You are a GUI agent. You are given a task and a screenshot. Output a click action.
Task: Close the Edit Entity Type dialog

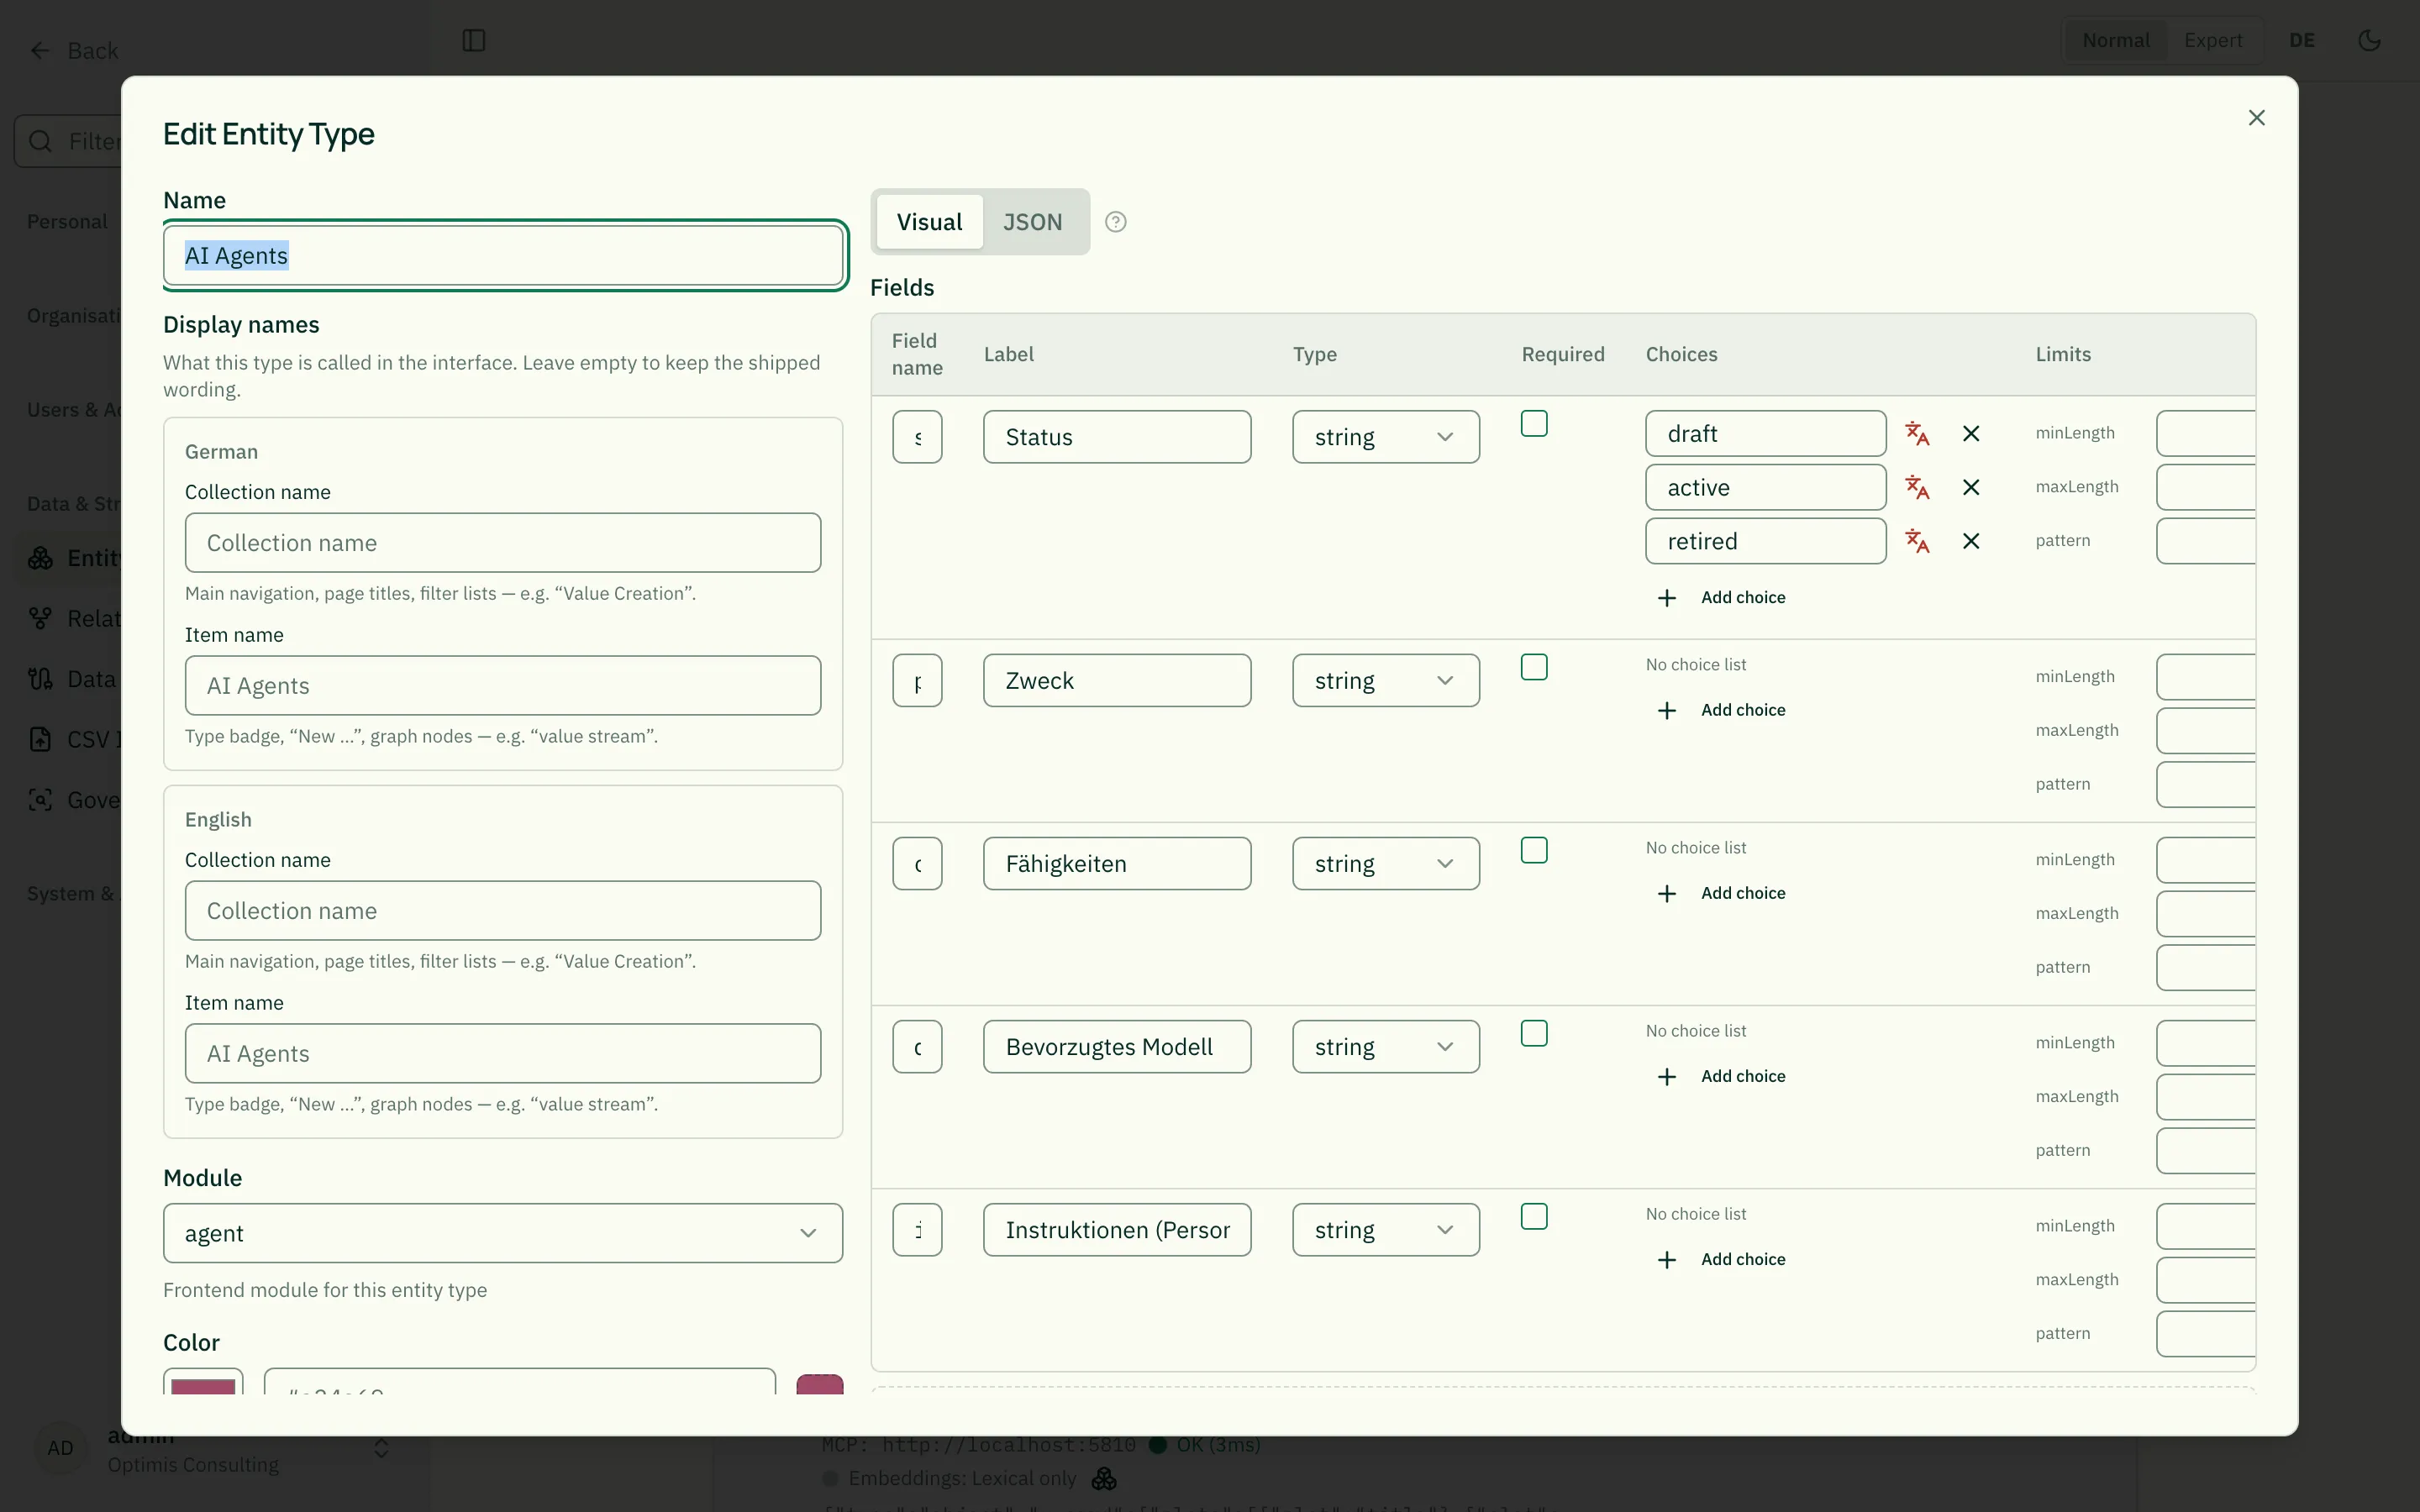click(x=2256, y=118)
